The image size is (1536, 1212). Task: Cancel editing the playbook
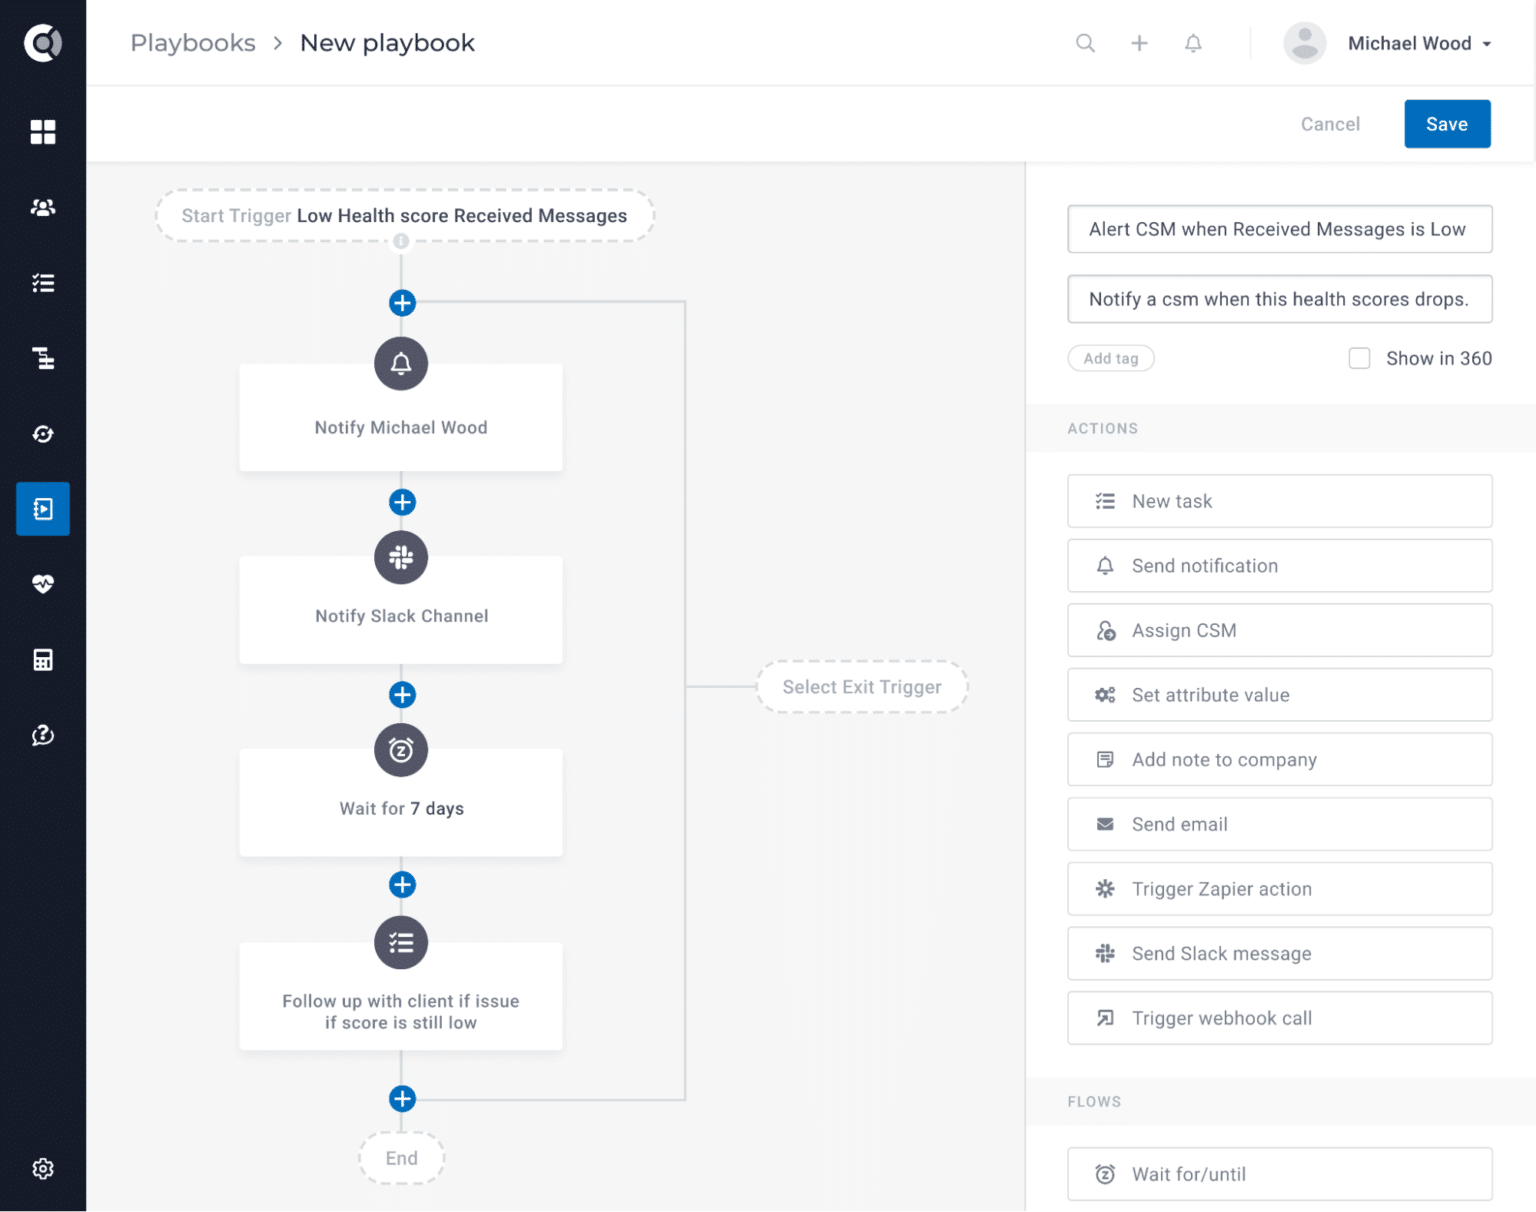point(1330,123)
